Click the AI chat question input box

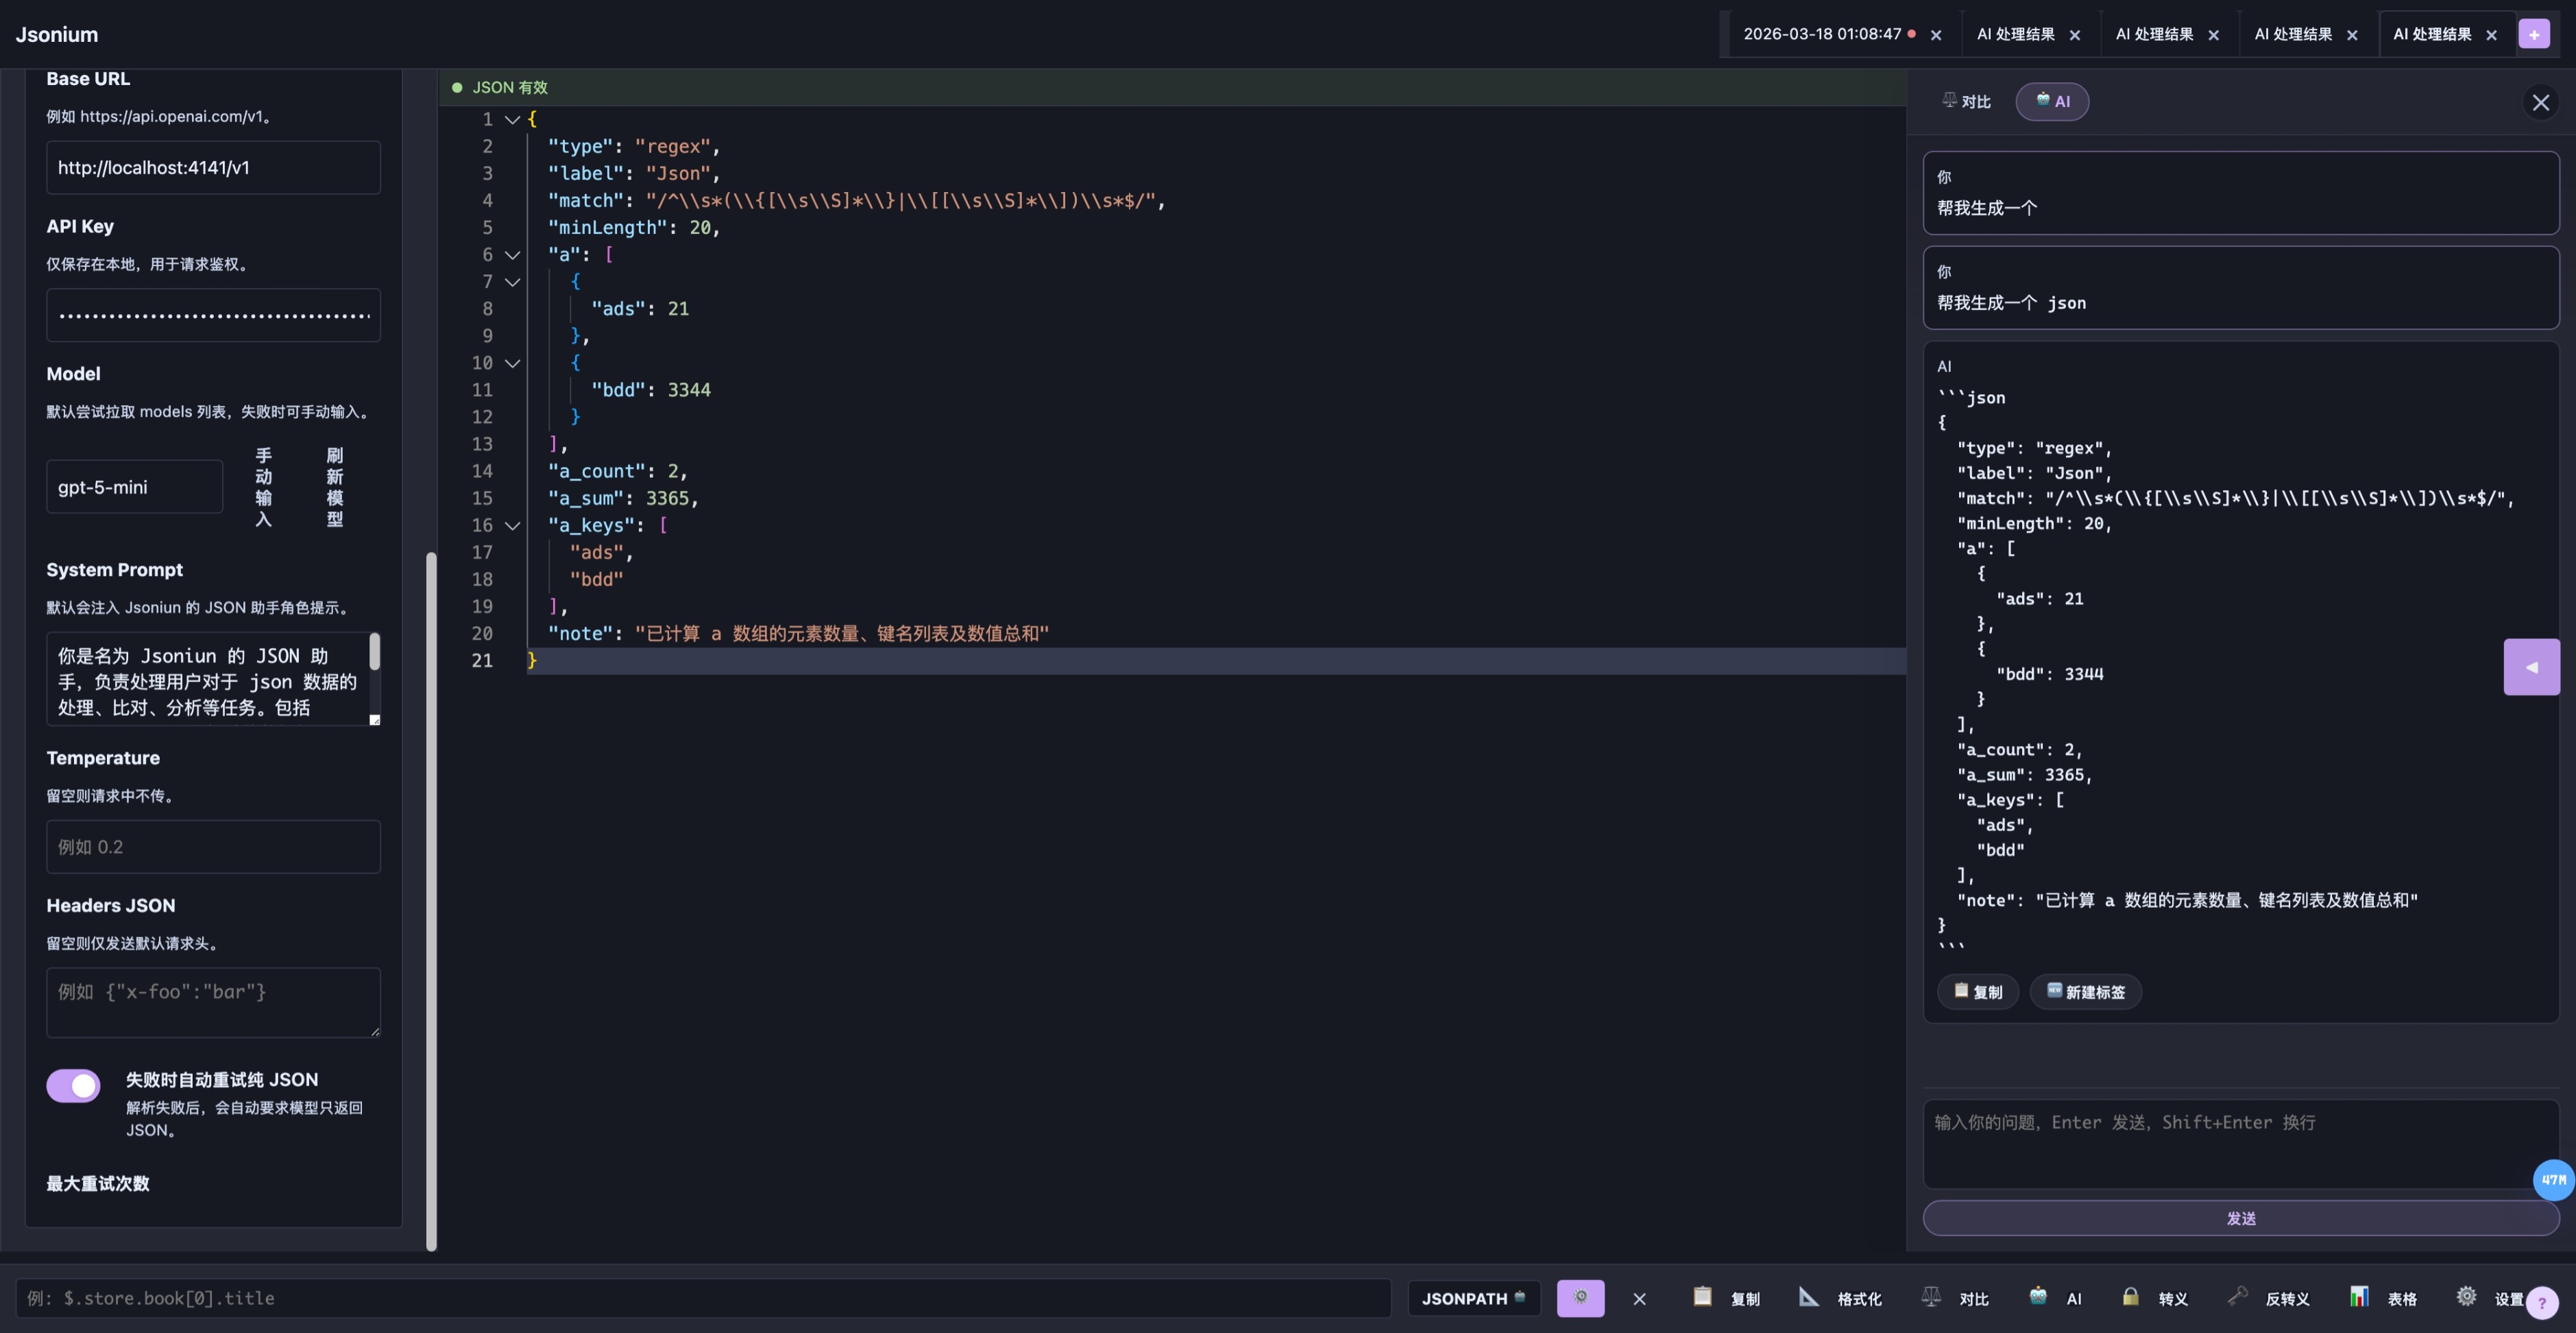[x=2241, y=1144]
